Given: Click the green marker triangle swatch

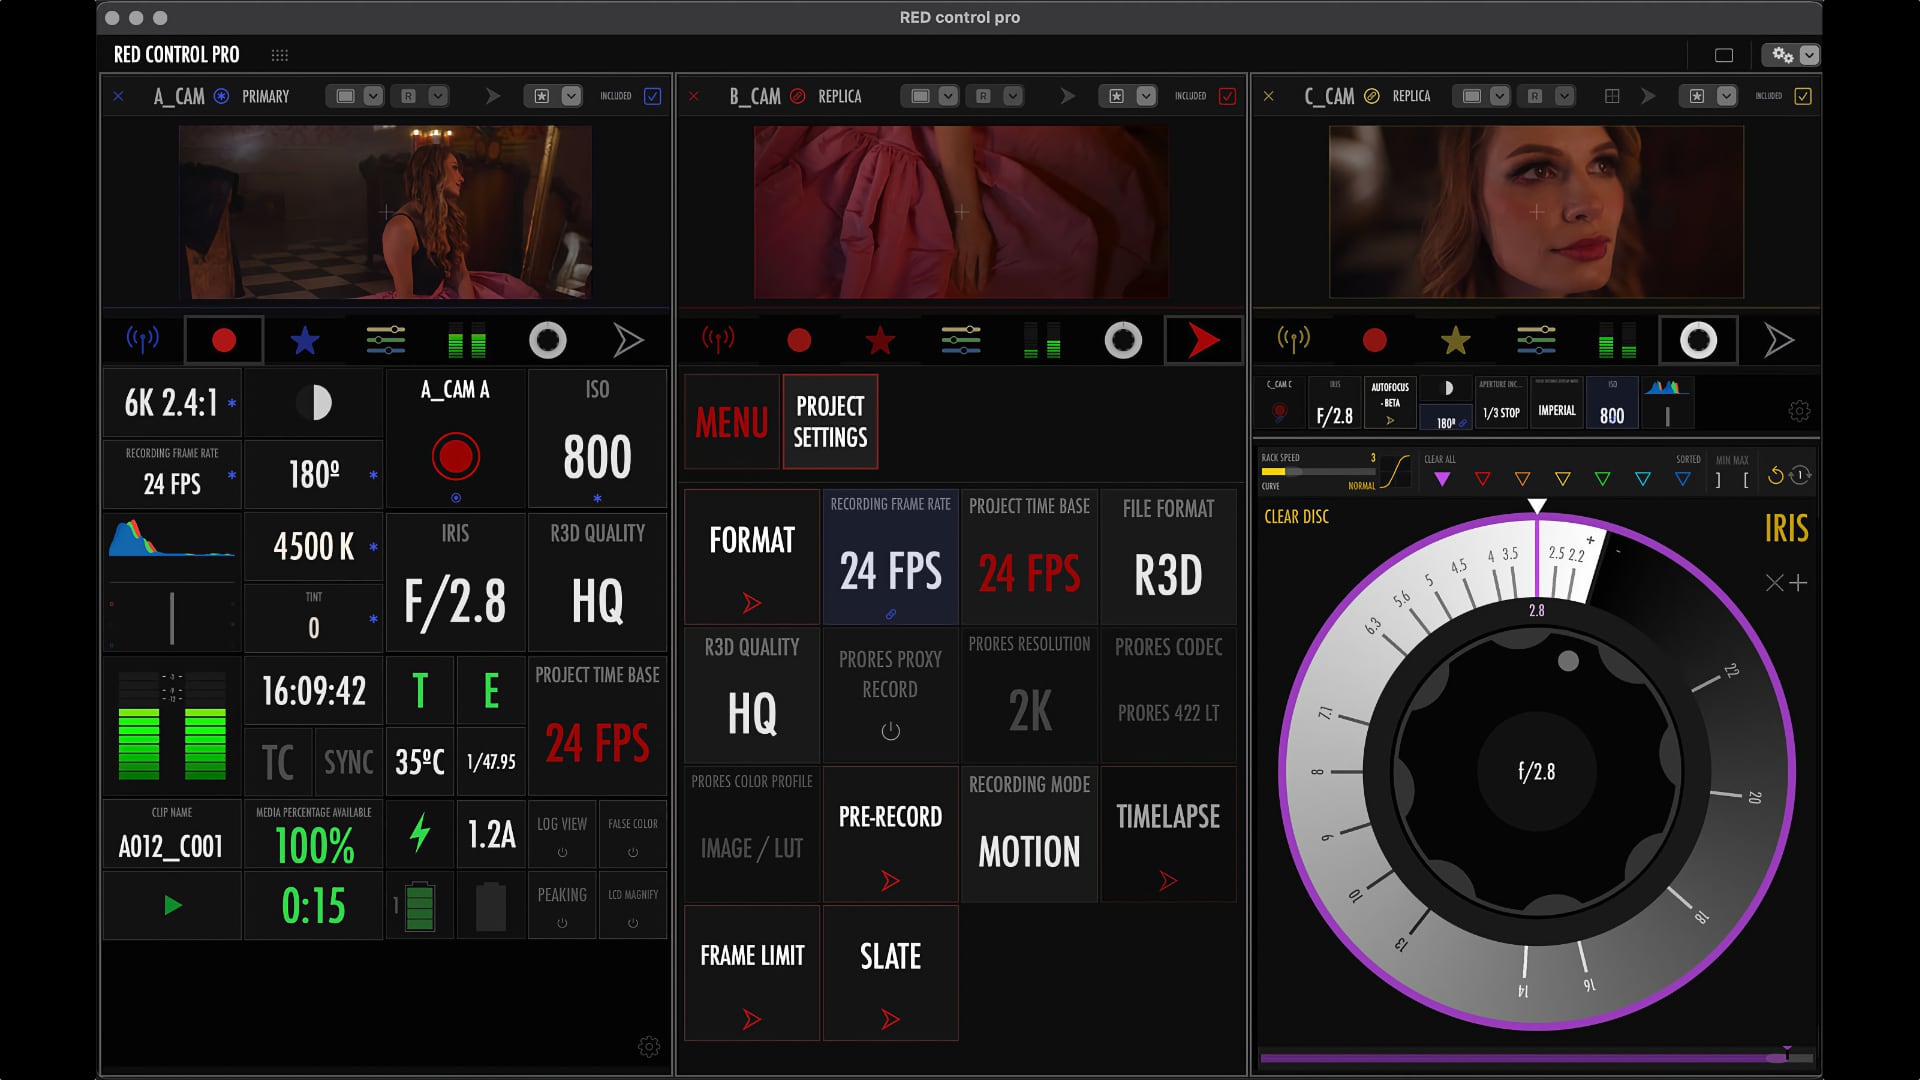Looking at the screenshot, I should coord(1602,479).
